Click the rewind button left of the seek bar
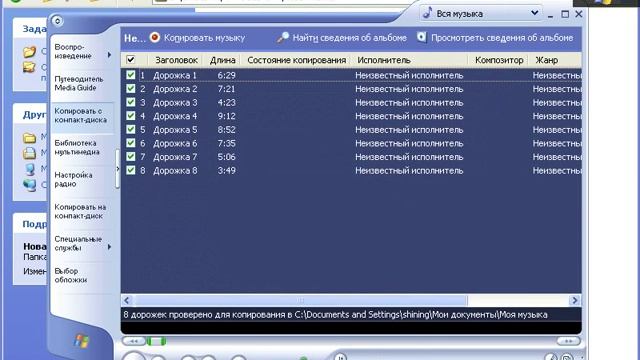The height and width of the screenshot is (360, 640). point(133,341)
